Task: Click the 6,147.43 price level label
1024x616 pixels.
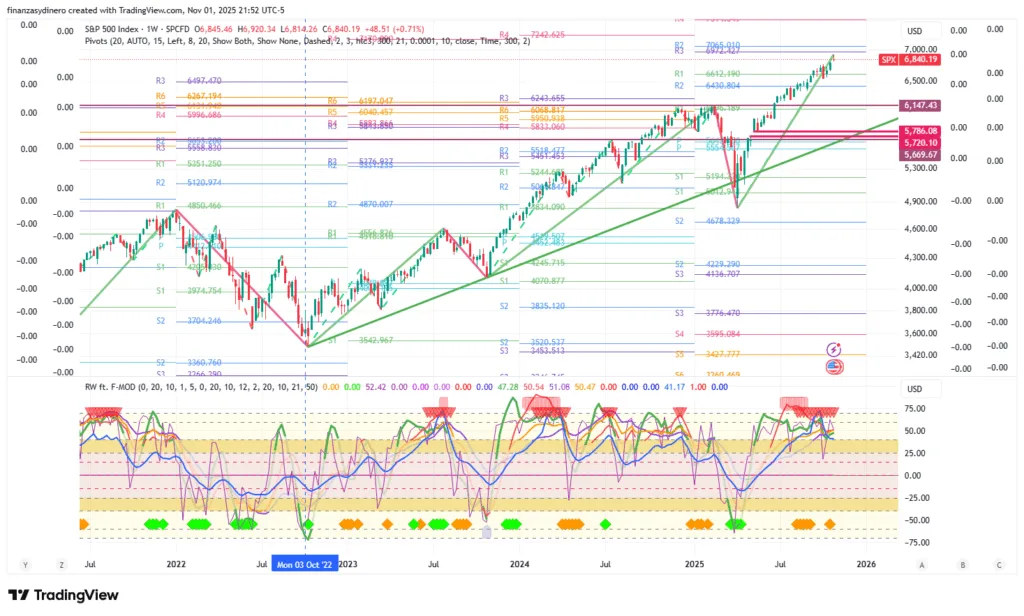Action: (918, 105)
